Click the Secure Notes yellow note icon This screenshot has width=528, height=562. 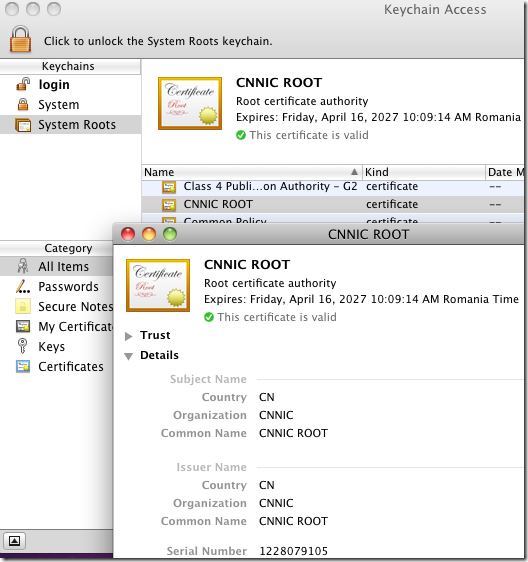23,306
